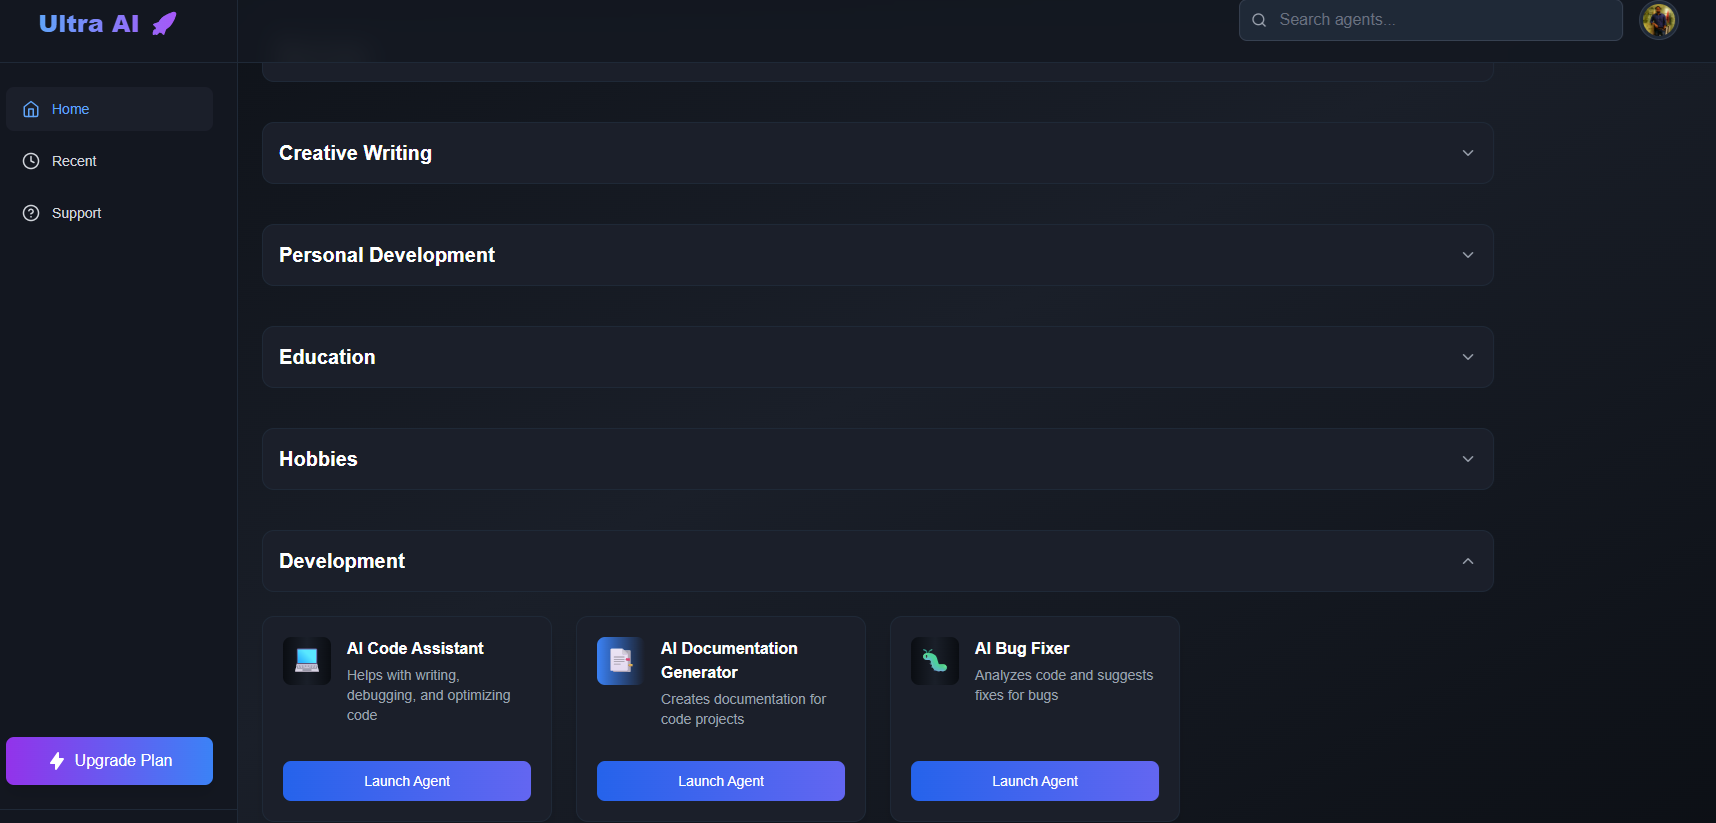
Task: Click the AI Documentation Generator document icon
Action: click(x=621, y=661)
